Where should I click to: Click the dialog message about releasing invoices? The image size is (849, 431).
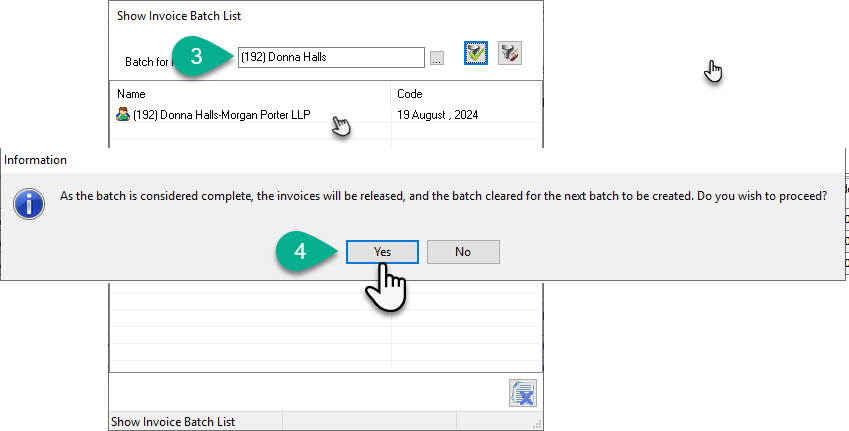click(x=443, y=196)
